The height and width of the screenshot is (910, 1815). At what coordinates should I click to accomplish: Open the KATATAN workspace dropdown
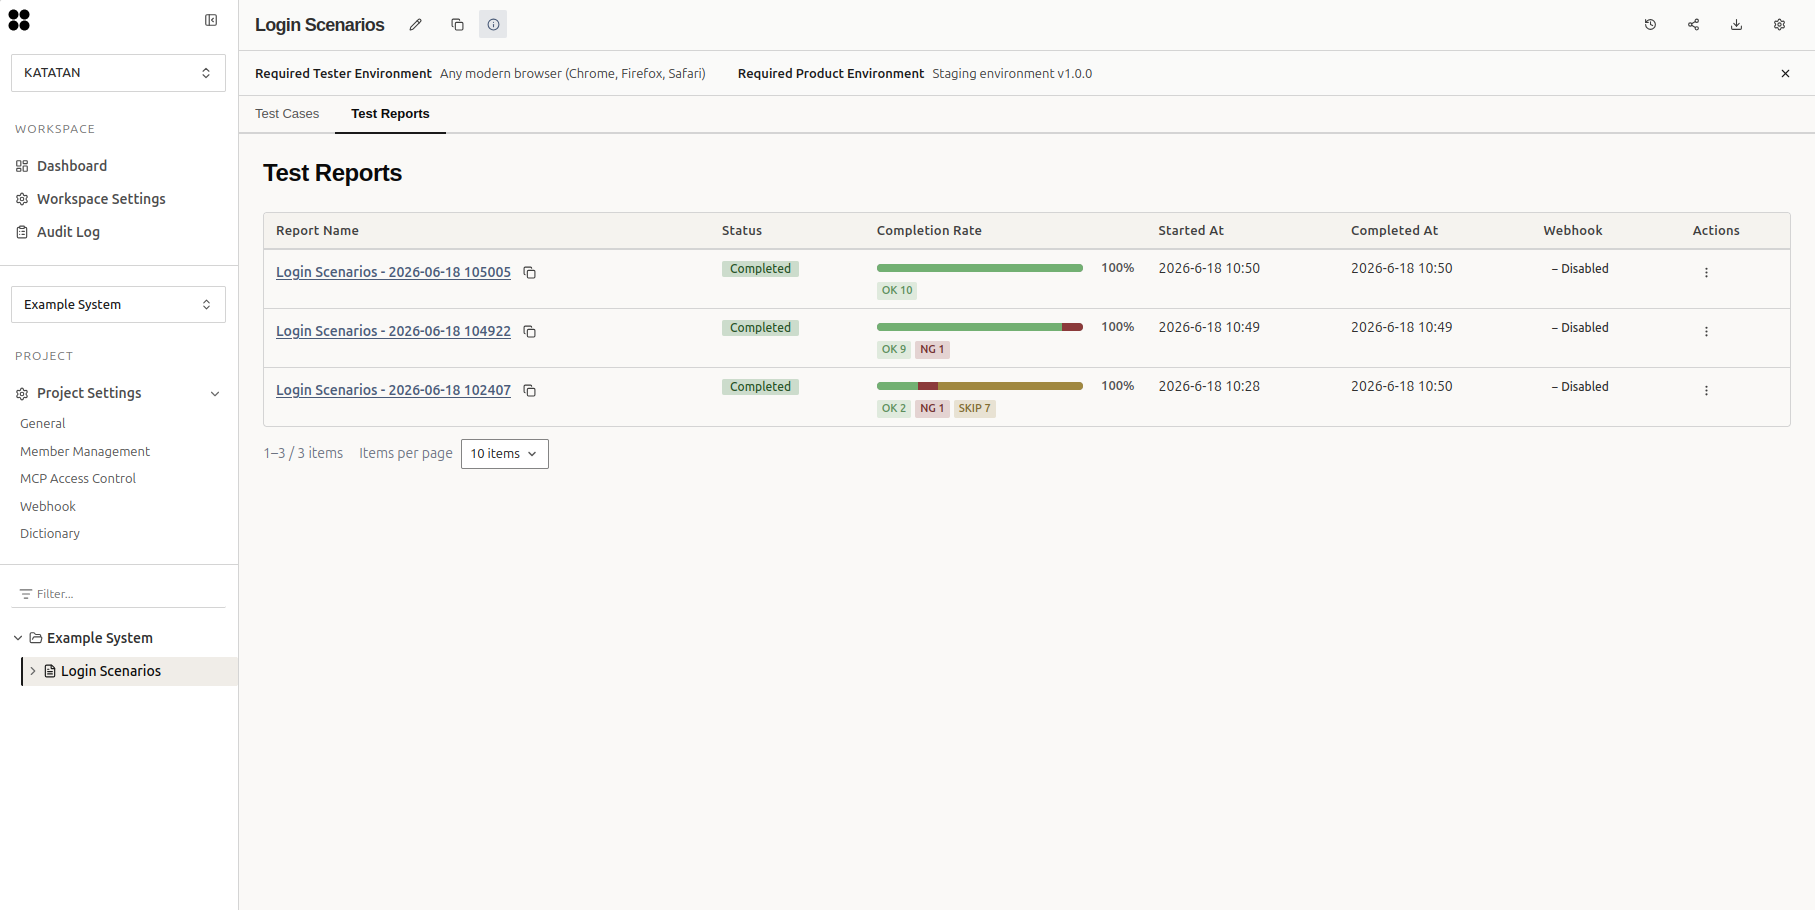[x=118, y=73]
